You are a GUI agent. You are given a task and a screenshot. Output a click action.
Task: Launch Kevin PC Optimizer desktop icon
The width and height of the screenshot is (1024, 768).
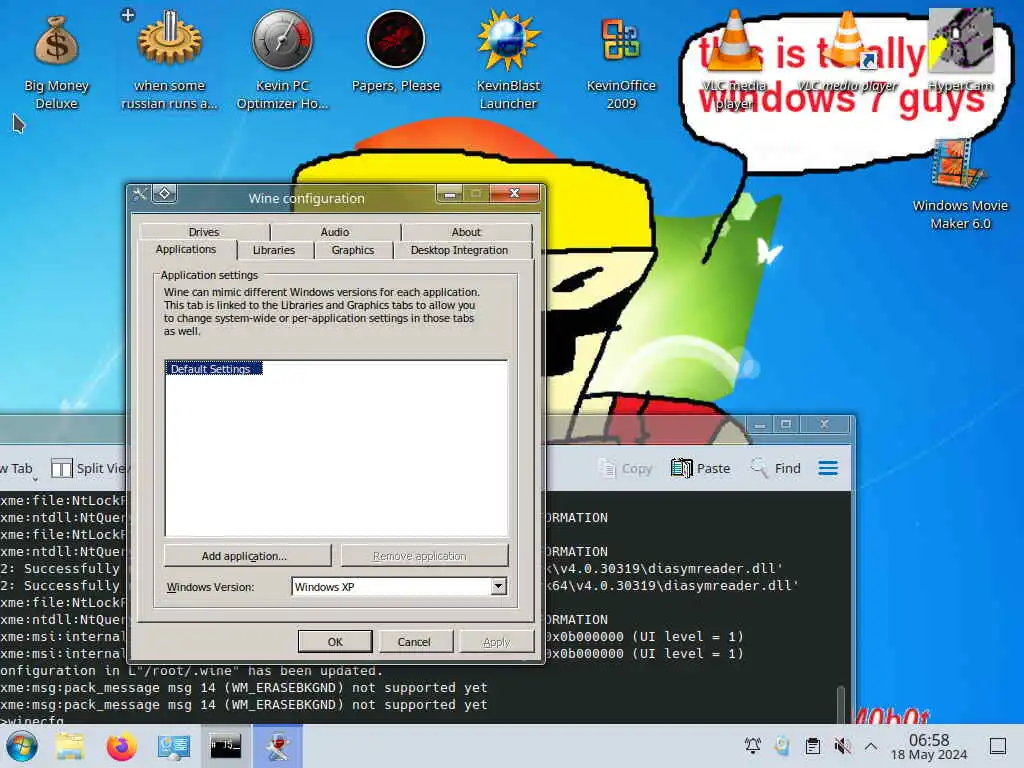coord(282,60)
